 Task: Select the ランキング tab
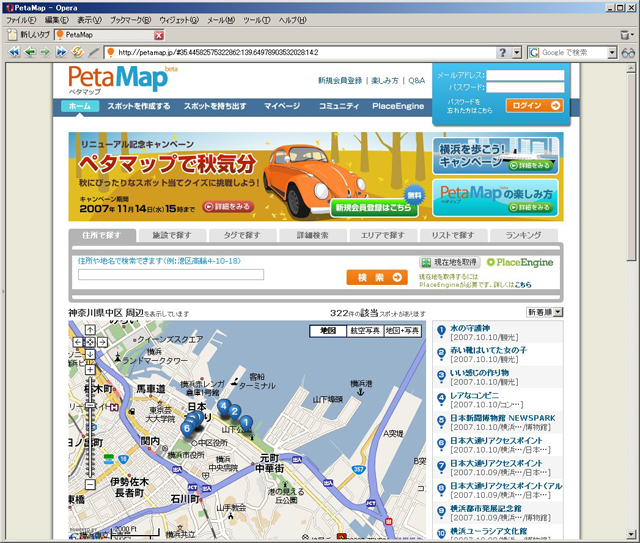point(523,235)
